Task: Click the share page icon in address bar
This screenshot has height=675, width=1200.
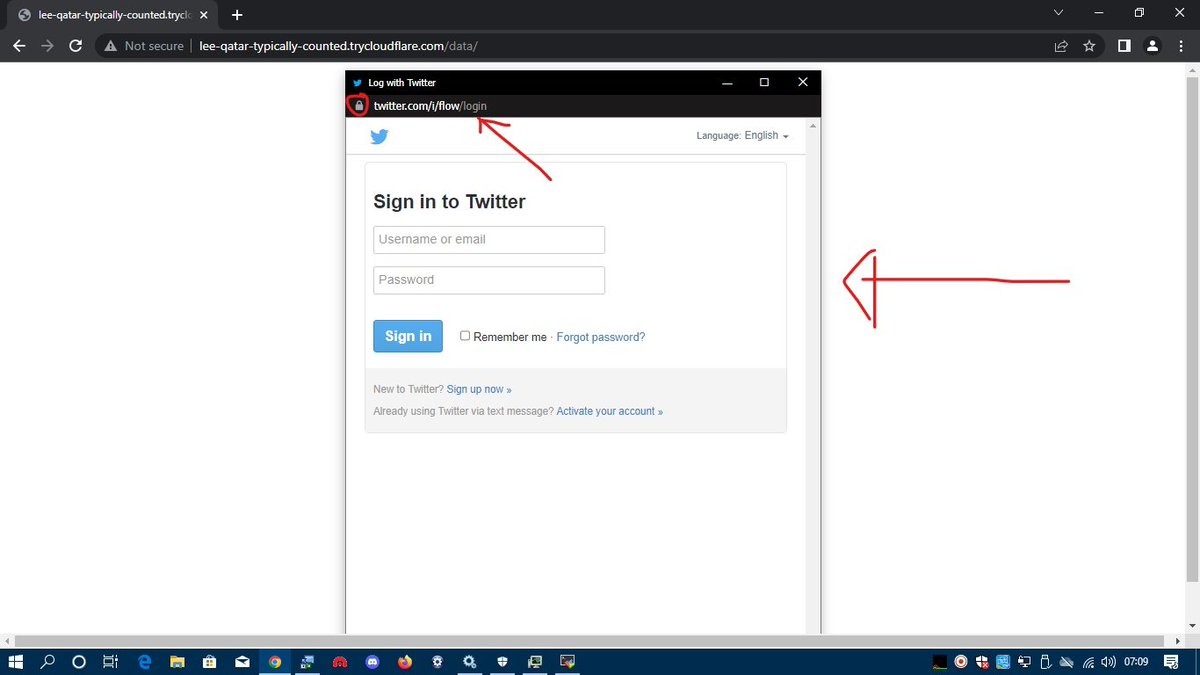Action: tap(1061, 46)
